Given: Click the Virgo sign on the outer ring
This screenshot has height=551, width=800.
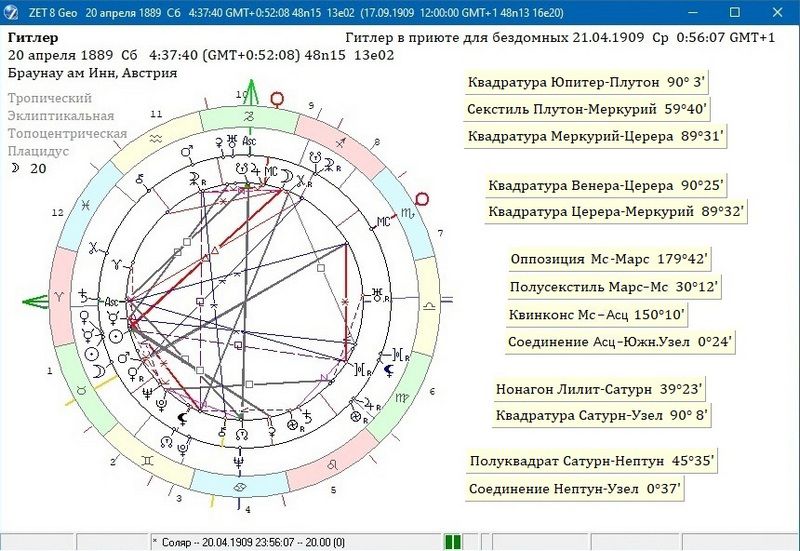Looking at the screenshot, I should point(403,397).
